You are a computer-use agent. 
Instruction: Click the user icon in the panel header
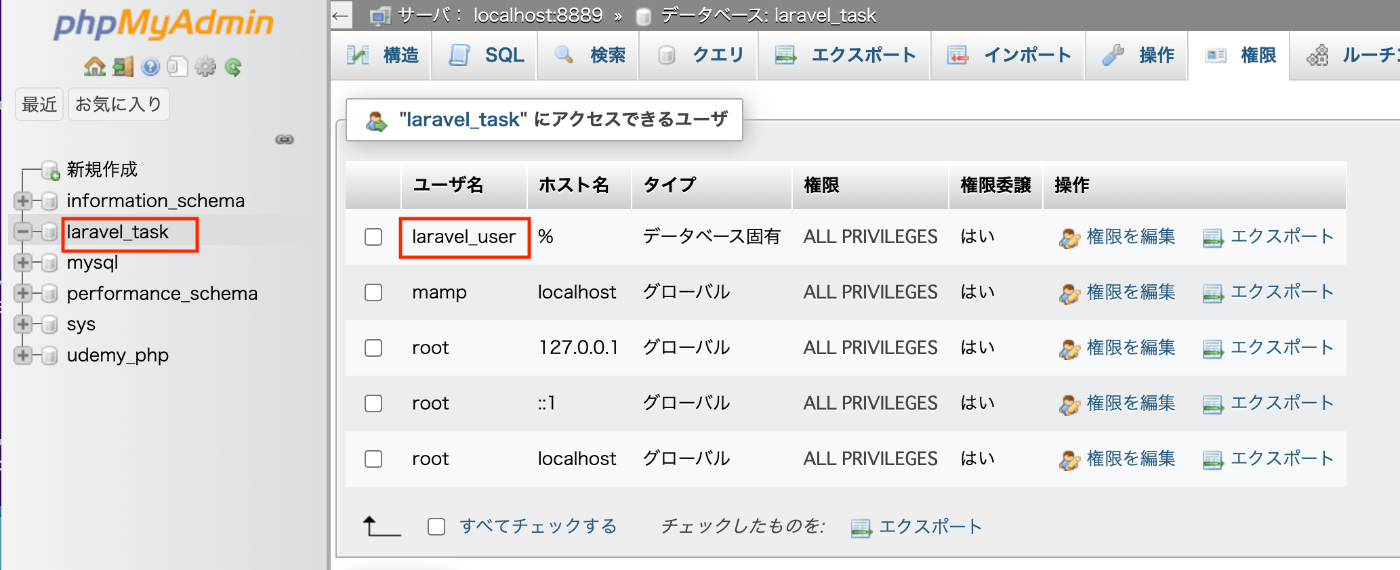point(376,121)
